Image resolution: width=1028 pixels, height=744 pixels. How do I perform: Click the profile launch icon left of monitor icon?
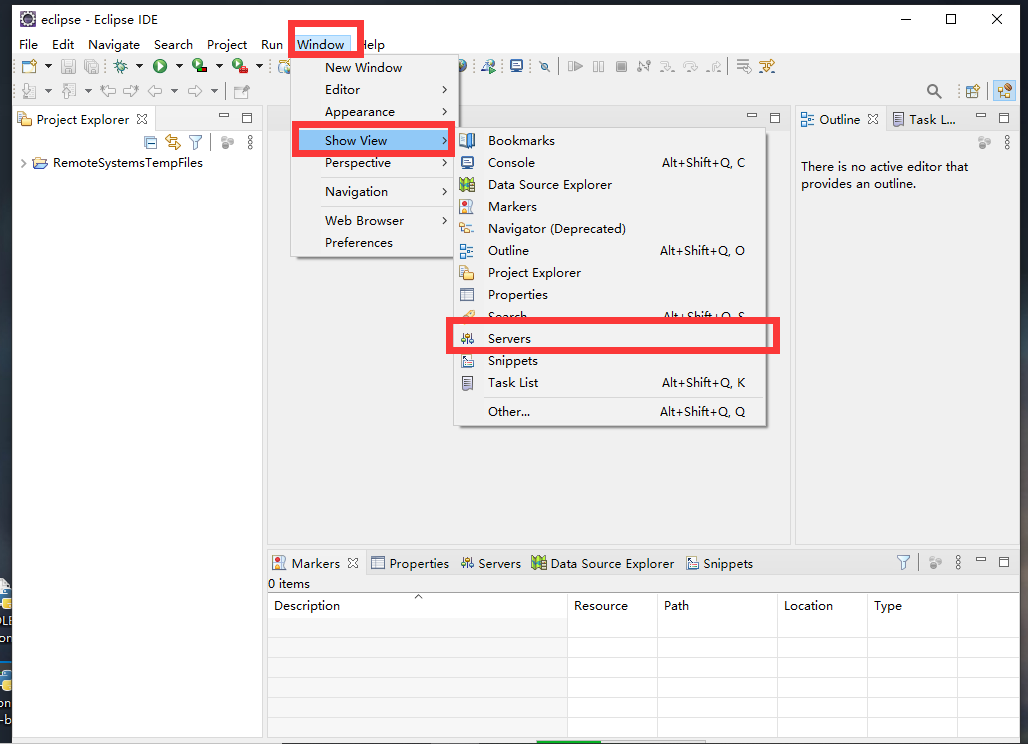[x=488, y=66]
